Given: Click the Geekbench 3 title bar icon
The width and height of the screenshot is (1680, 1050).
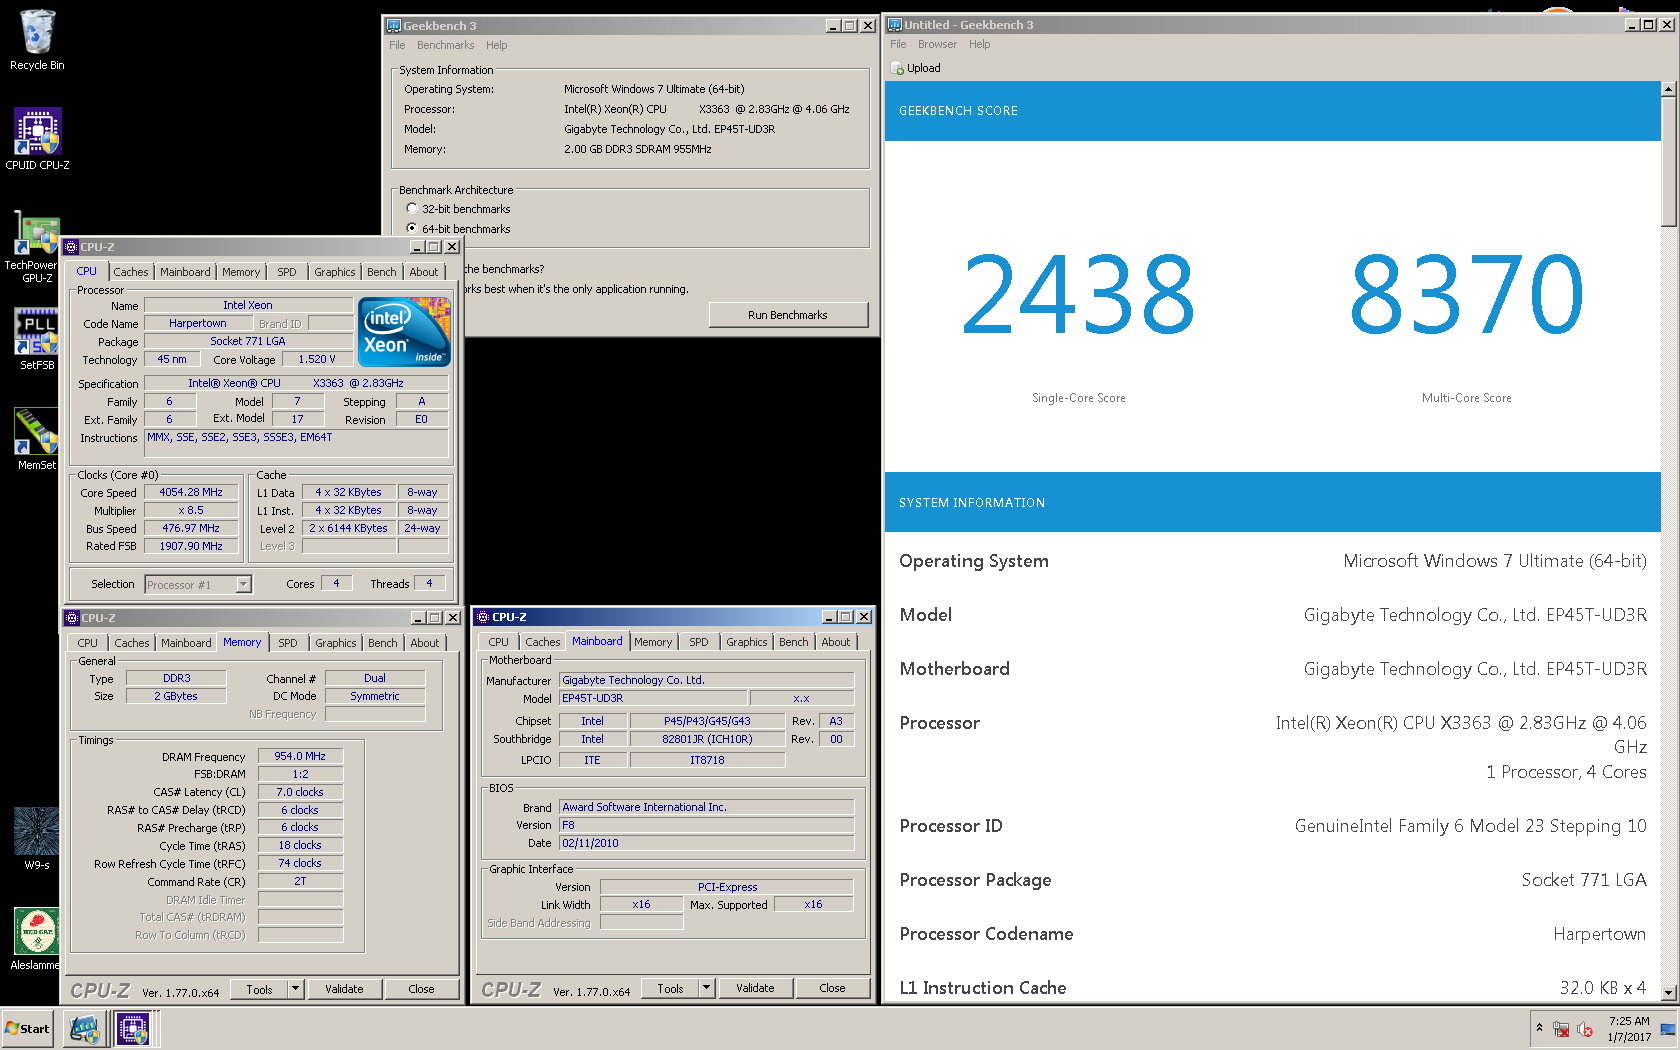Looking at the screenshot, I should 394,25.
